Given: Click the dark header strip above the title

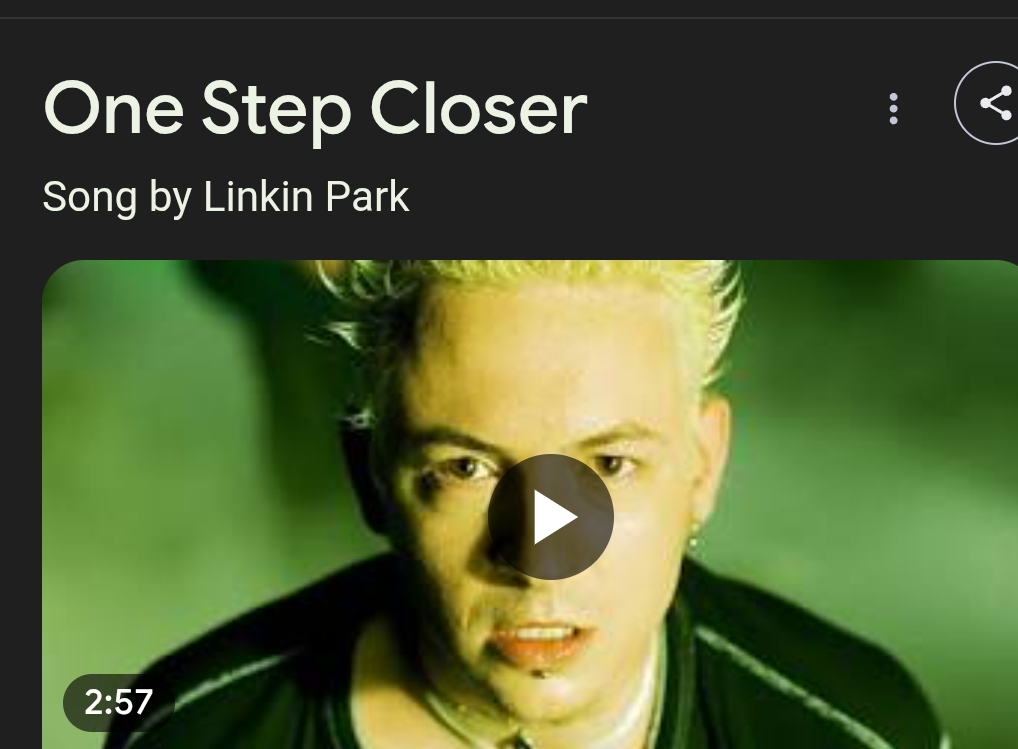Looking at the screenshot, I should click(509, 9).
